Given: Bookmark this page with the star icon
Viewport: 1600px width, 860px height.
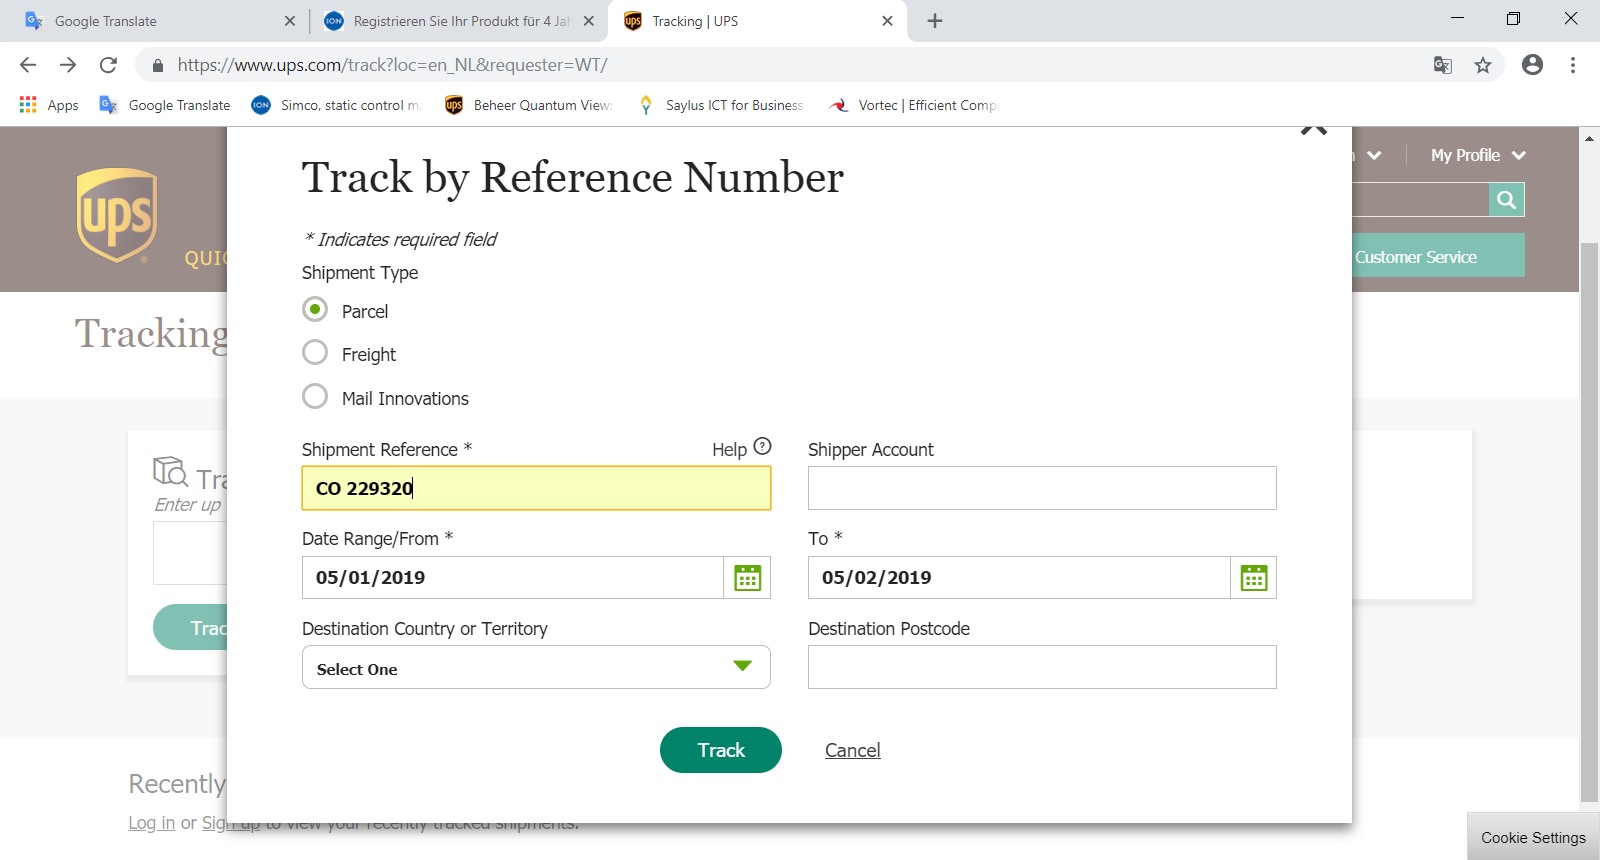Looking at the screenshot, I should (1483, 65).
